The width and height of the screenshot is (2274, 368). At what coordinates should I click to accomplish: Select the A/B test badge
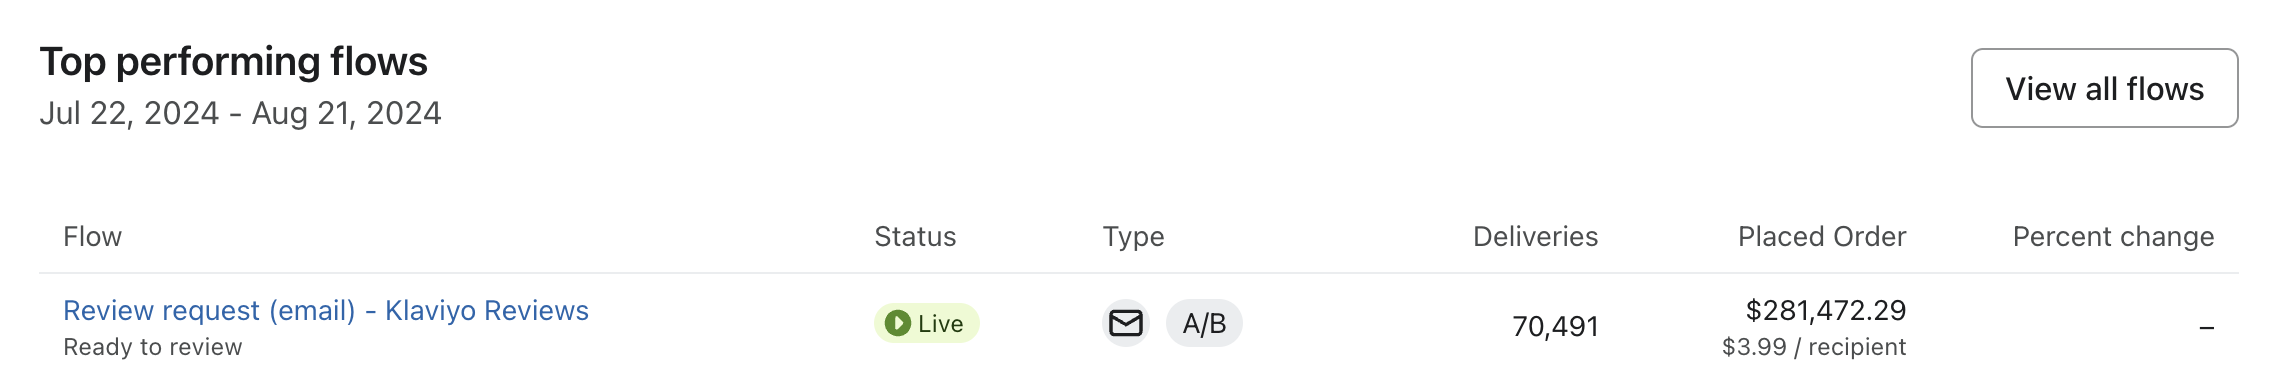[1204, 324]
